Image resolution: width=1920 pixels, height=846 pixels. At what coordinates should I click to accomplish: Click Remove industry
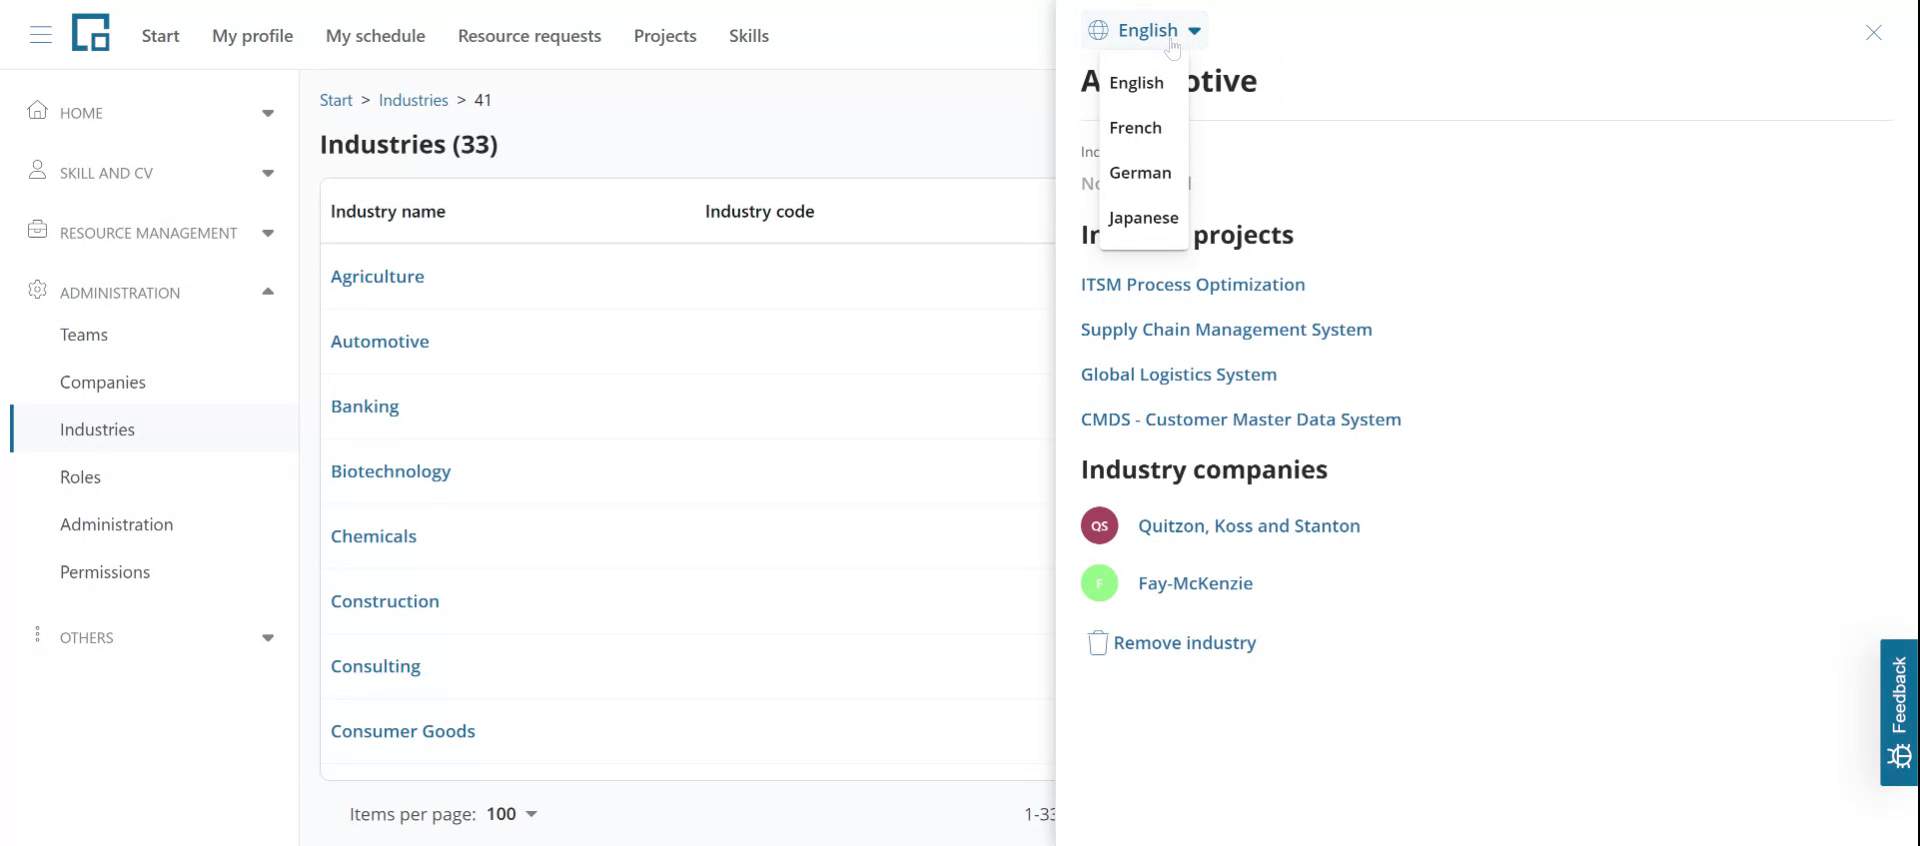click(x=1185, y=642)
